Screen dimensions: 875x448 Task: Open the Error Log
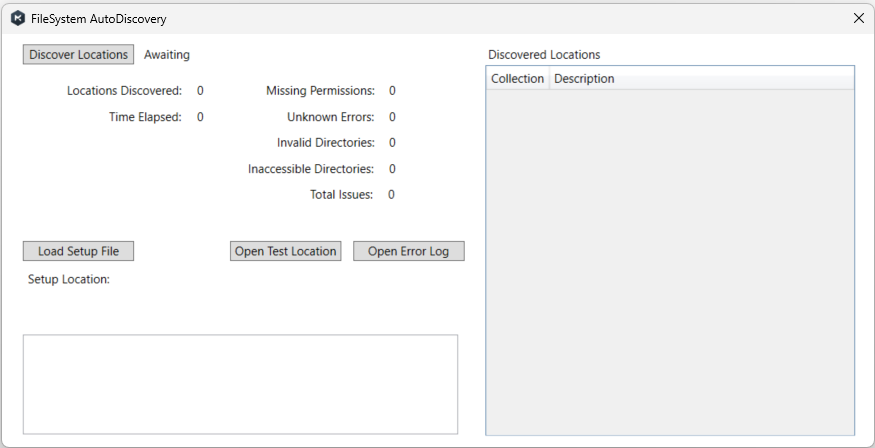click(x=408, y=251)
